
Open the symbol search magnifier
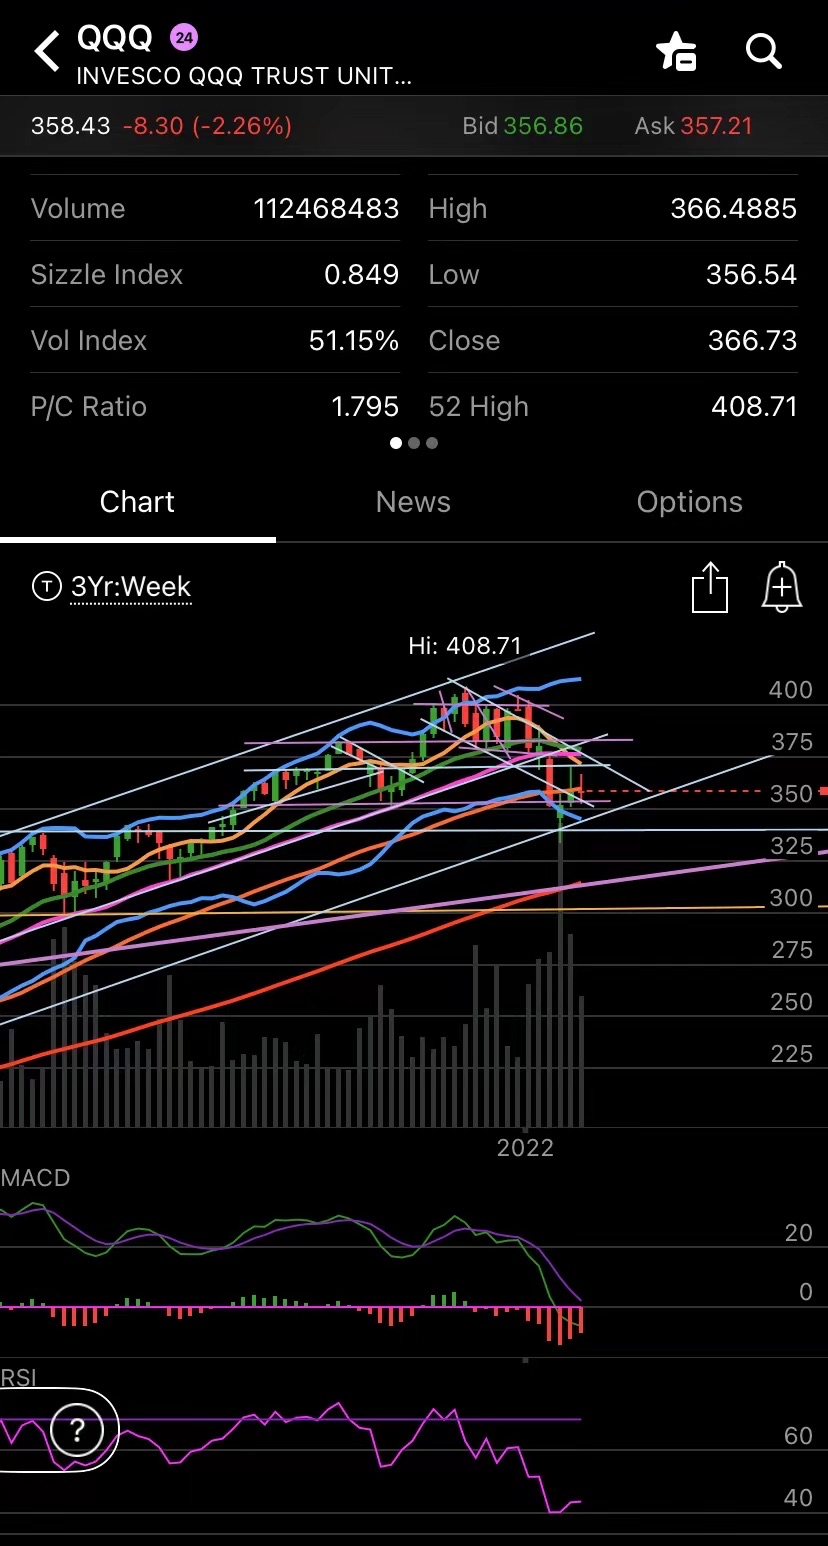tap(764, 50)
